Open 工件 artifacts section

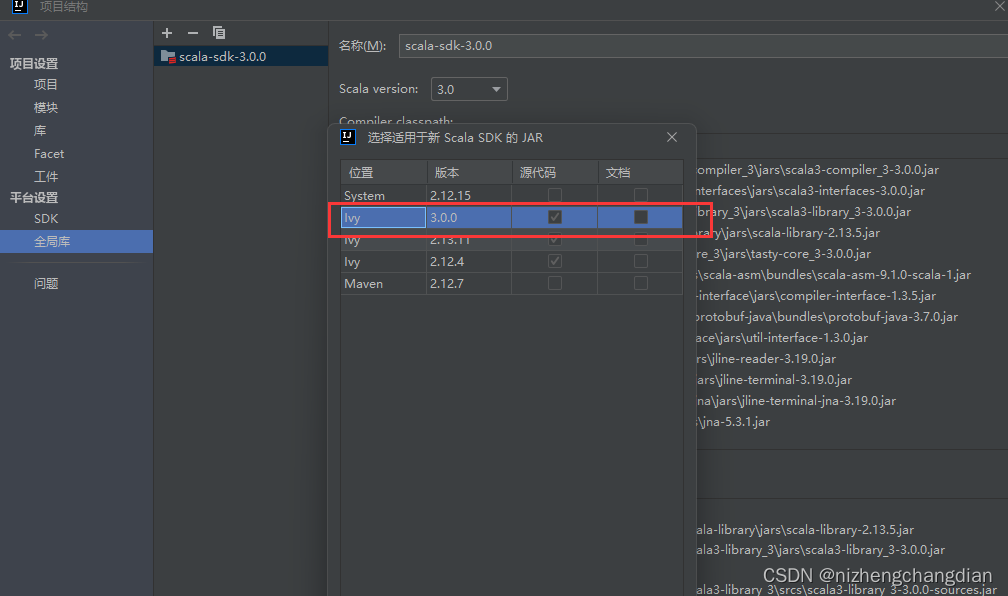tap(46, 176)
